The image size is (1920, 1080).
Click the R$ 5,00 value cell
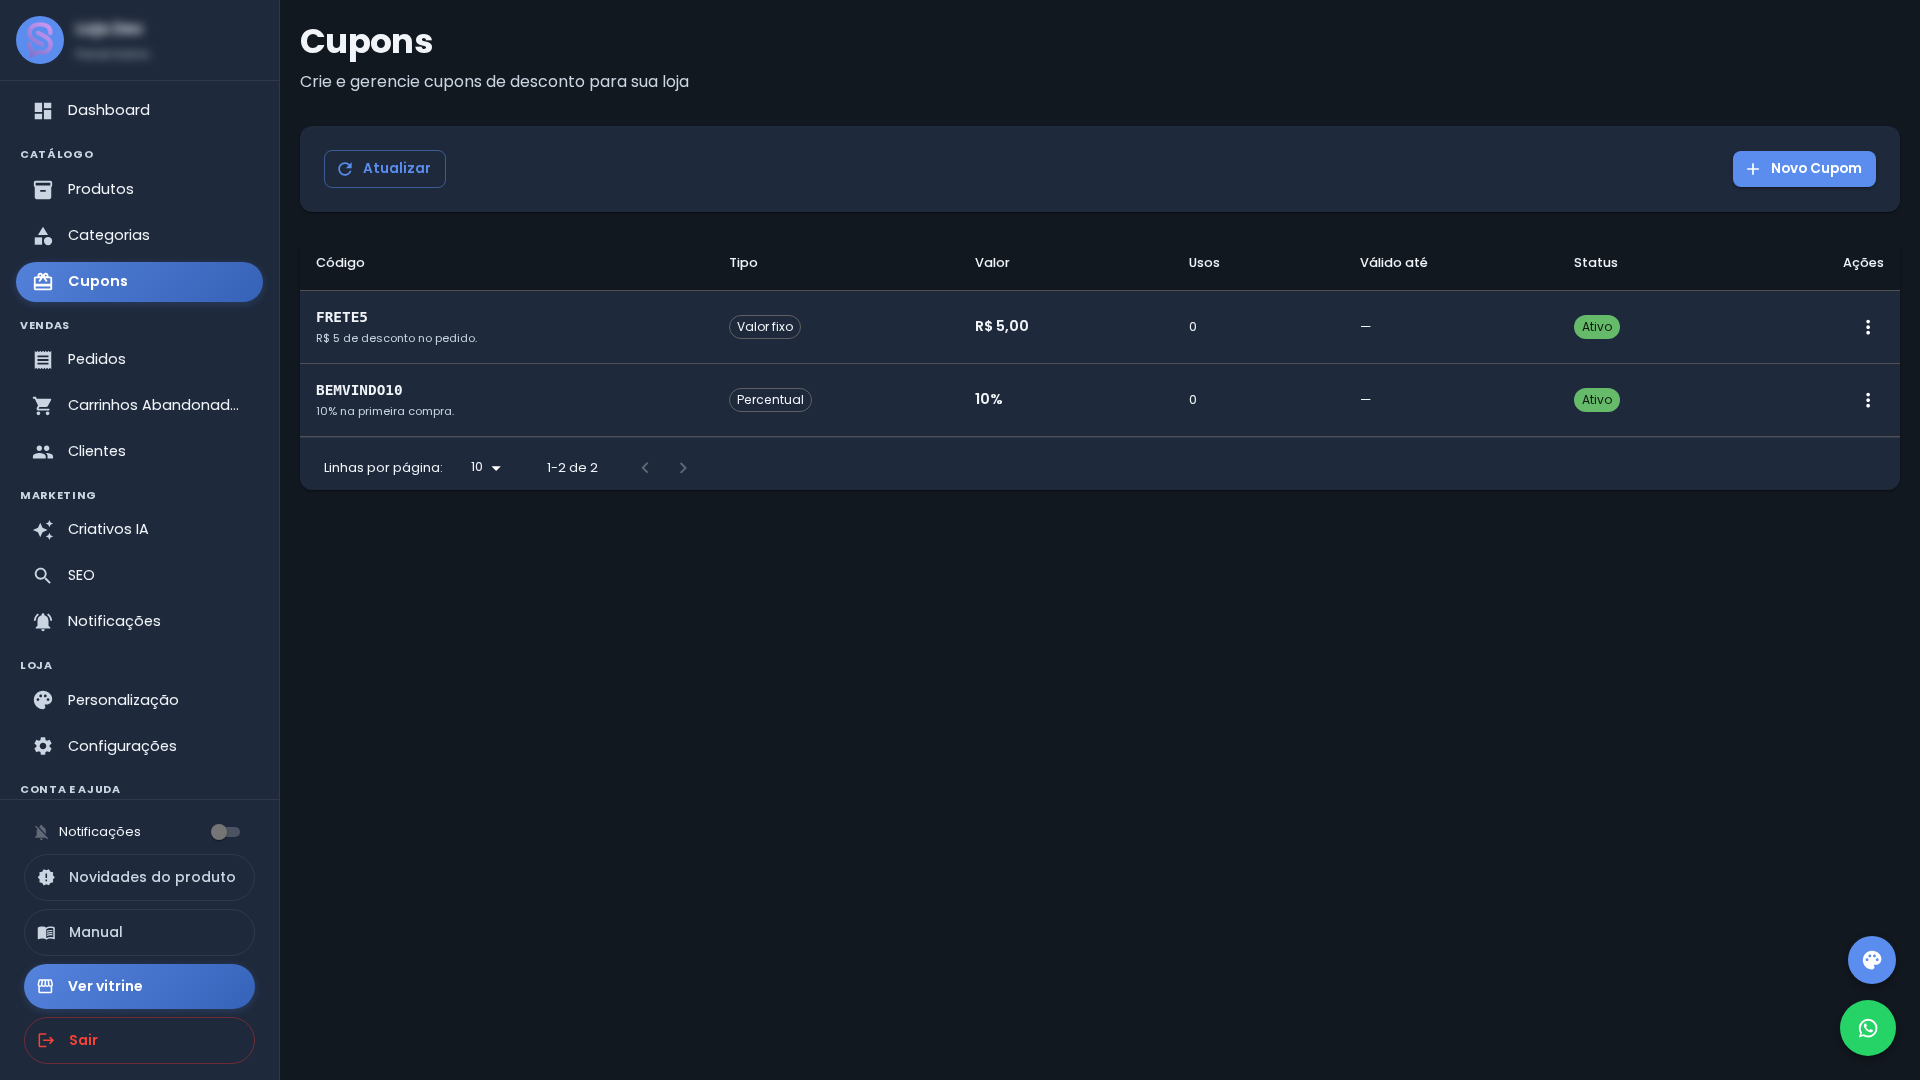[1002, 326]
